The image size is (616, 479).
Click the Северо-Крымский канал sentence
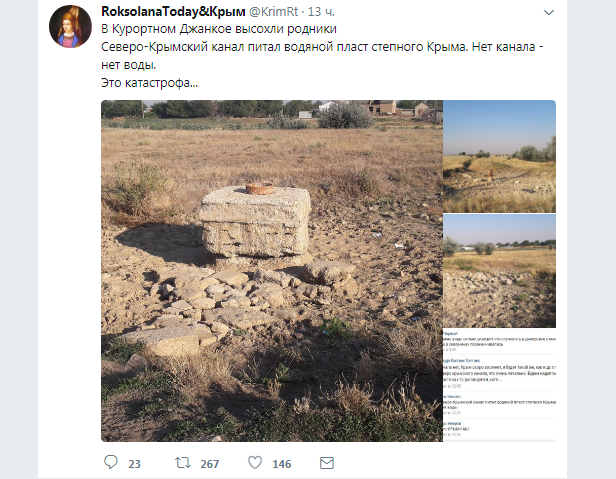pyautogui.click(x=322, y=56)
